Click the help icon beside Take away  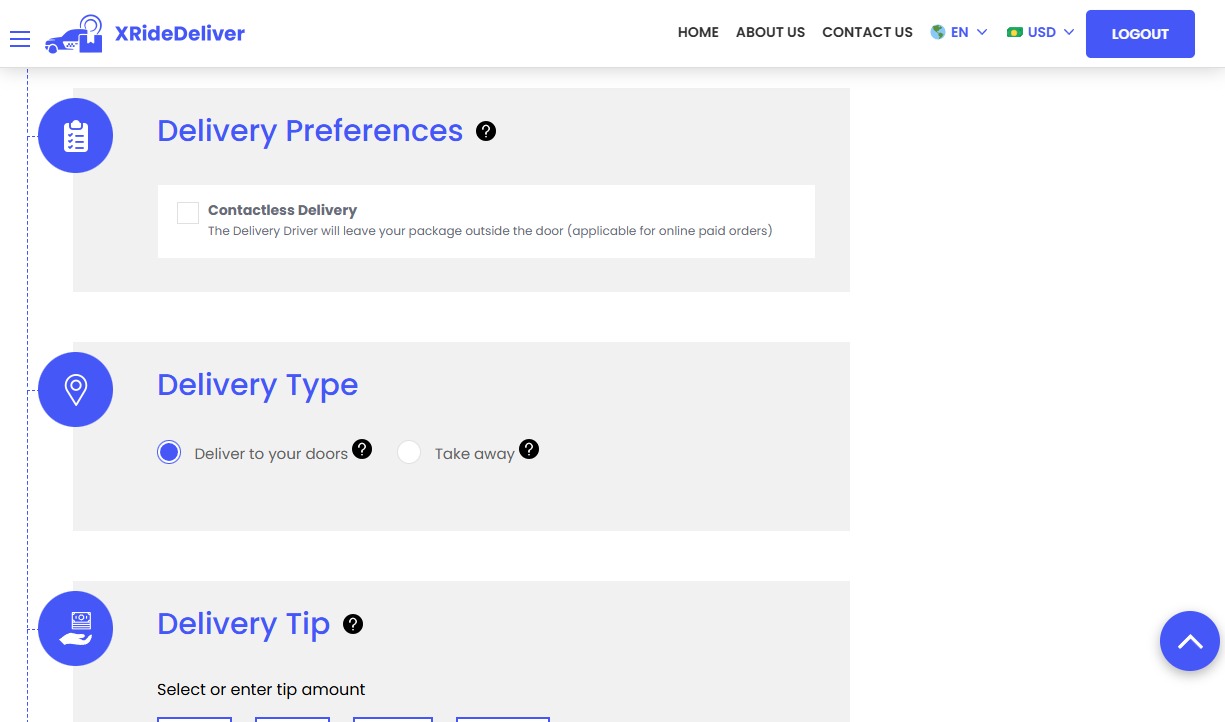529,449
